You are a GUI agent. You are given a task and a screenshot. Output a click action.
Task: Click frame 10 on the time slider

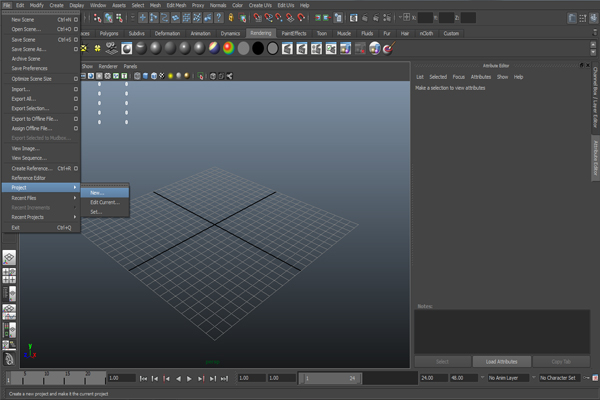tap(44, 378)
